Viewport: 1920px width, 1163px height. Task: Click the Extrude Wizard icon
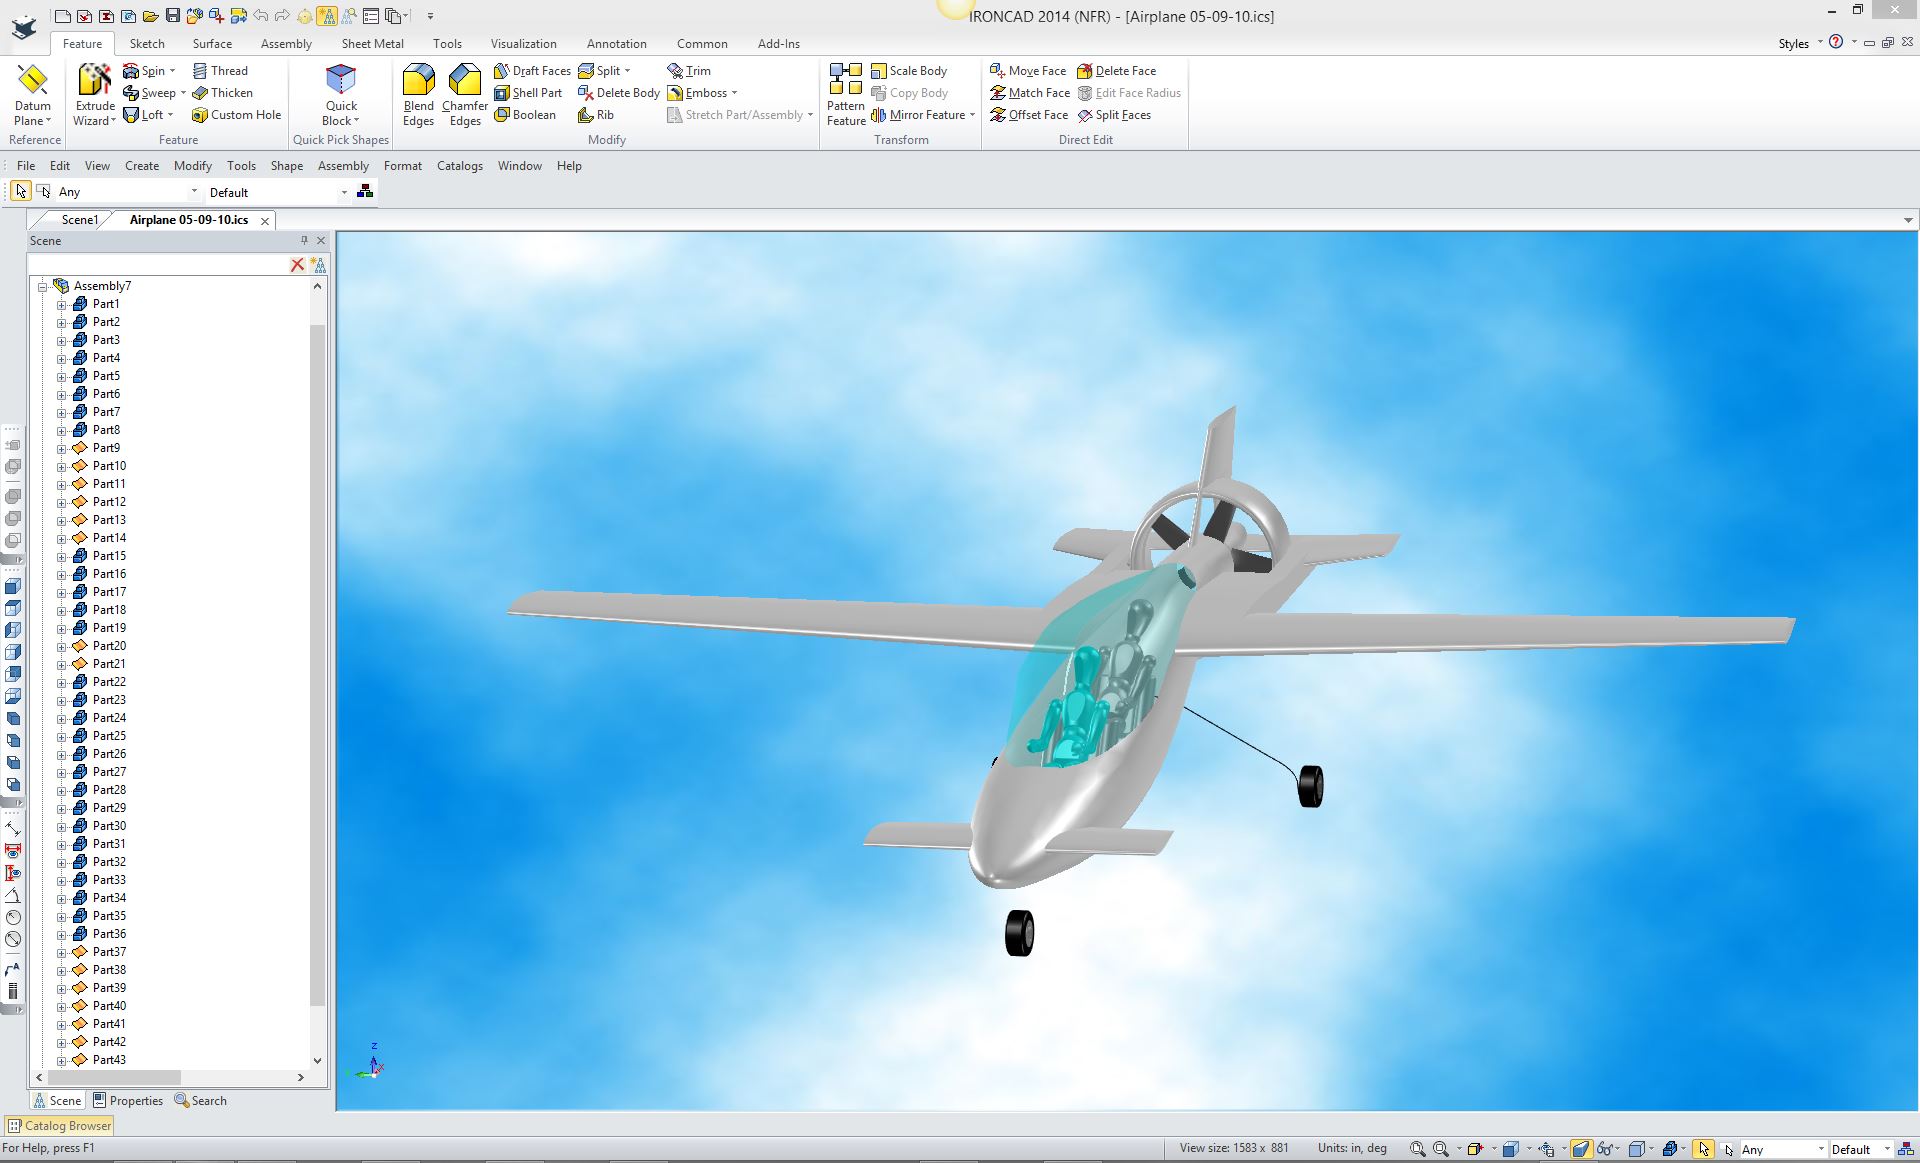coord(95,80)
